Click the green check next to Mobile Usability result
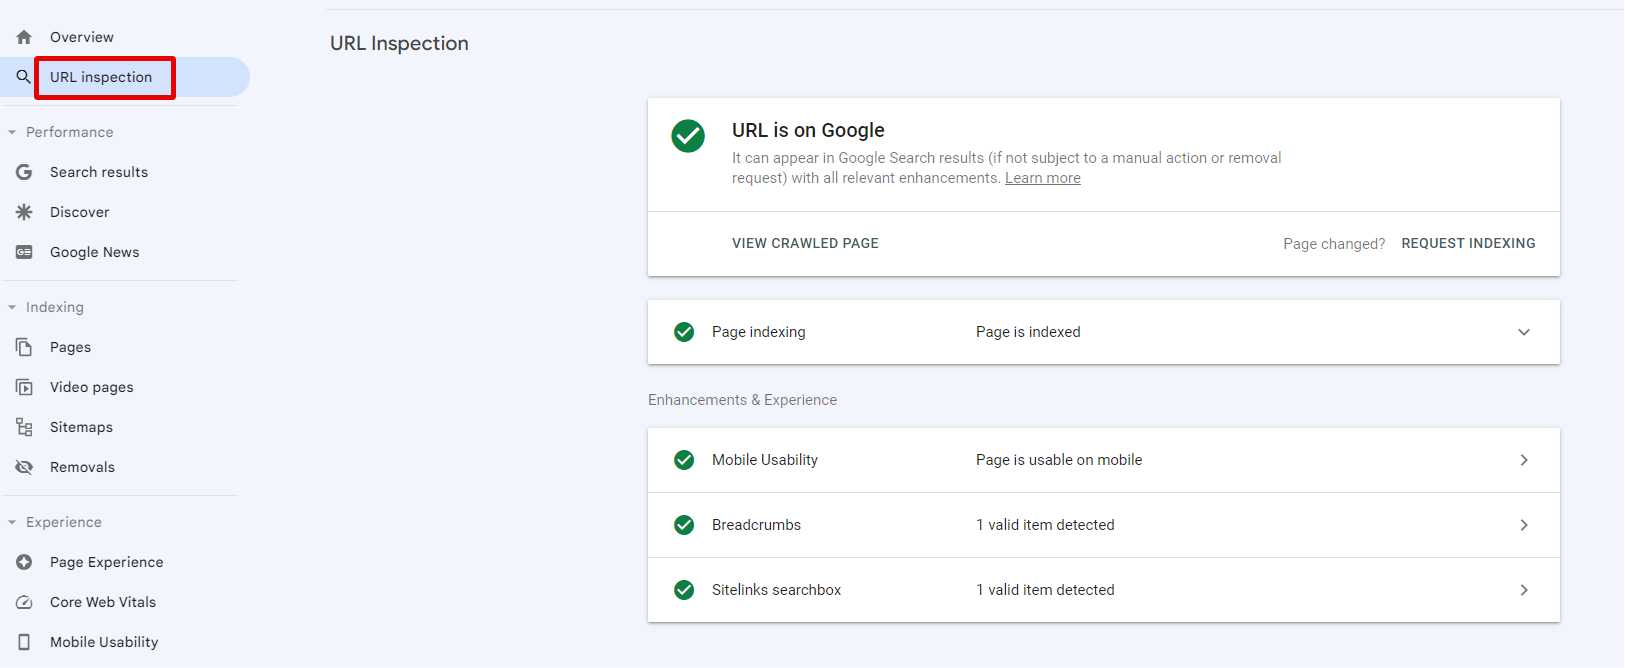Viewport: 1625px width, 668px height. [x=684, y=460]
